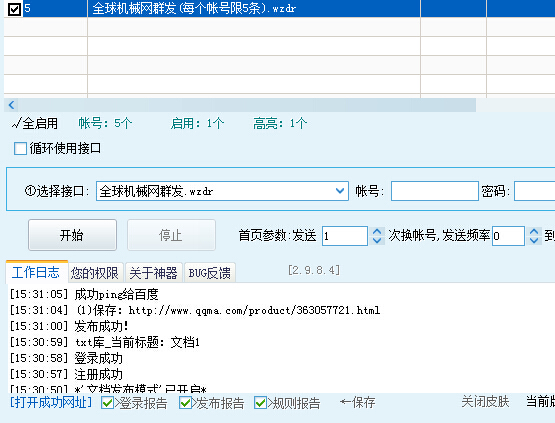Viewport: 555px width, 423px height.
Task: Click the ←保存 save link
Action: [x=357, y=402]
